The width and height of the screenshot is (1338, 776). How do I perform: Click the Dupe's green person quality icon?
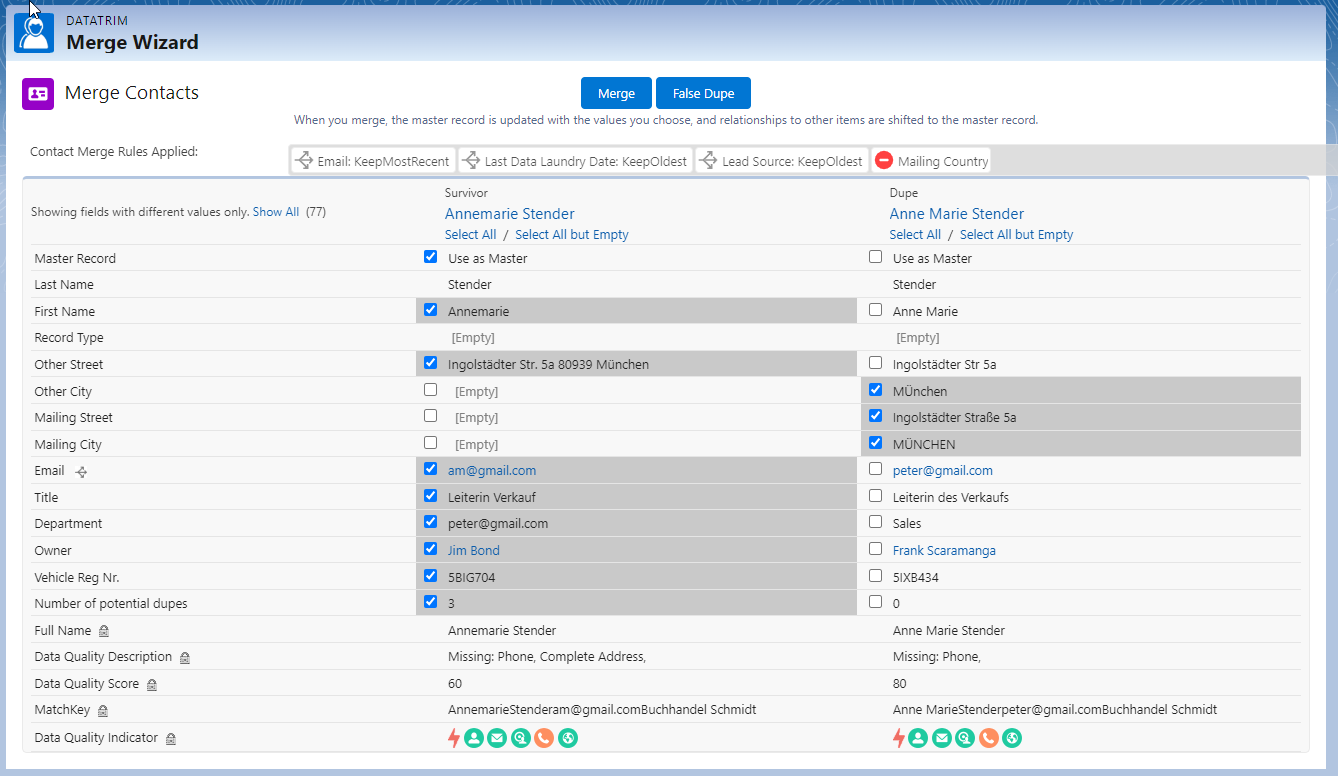(x=918, y=738)
